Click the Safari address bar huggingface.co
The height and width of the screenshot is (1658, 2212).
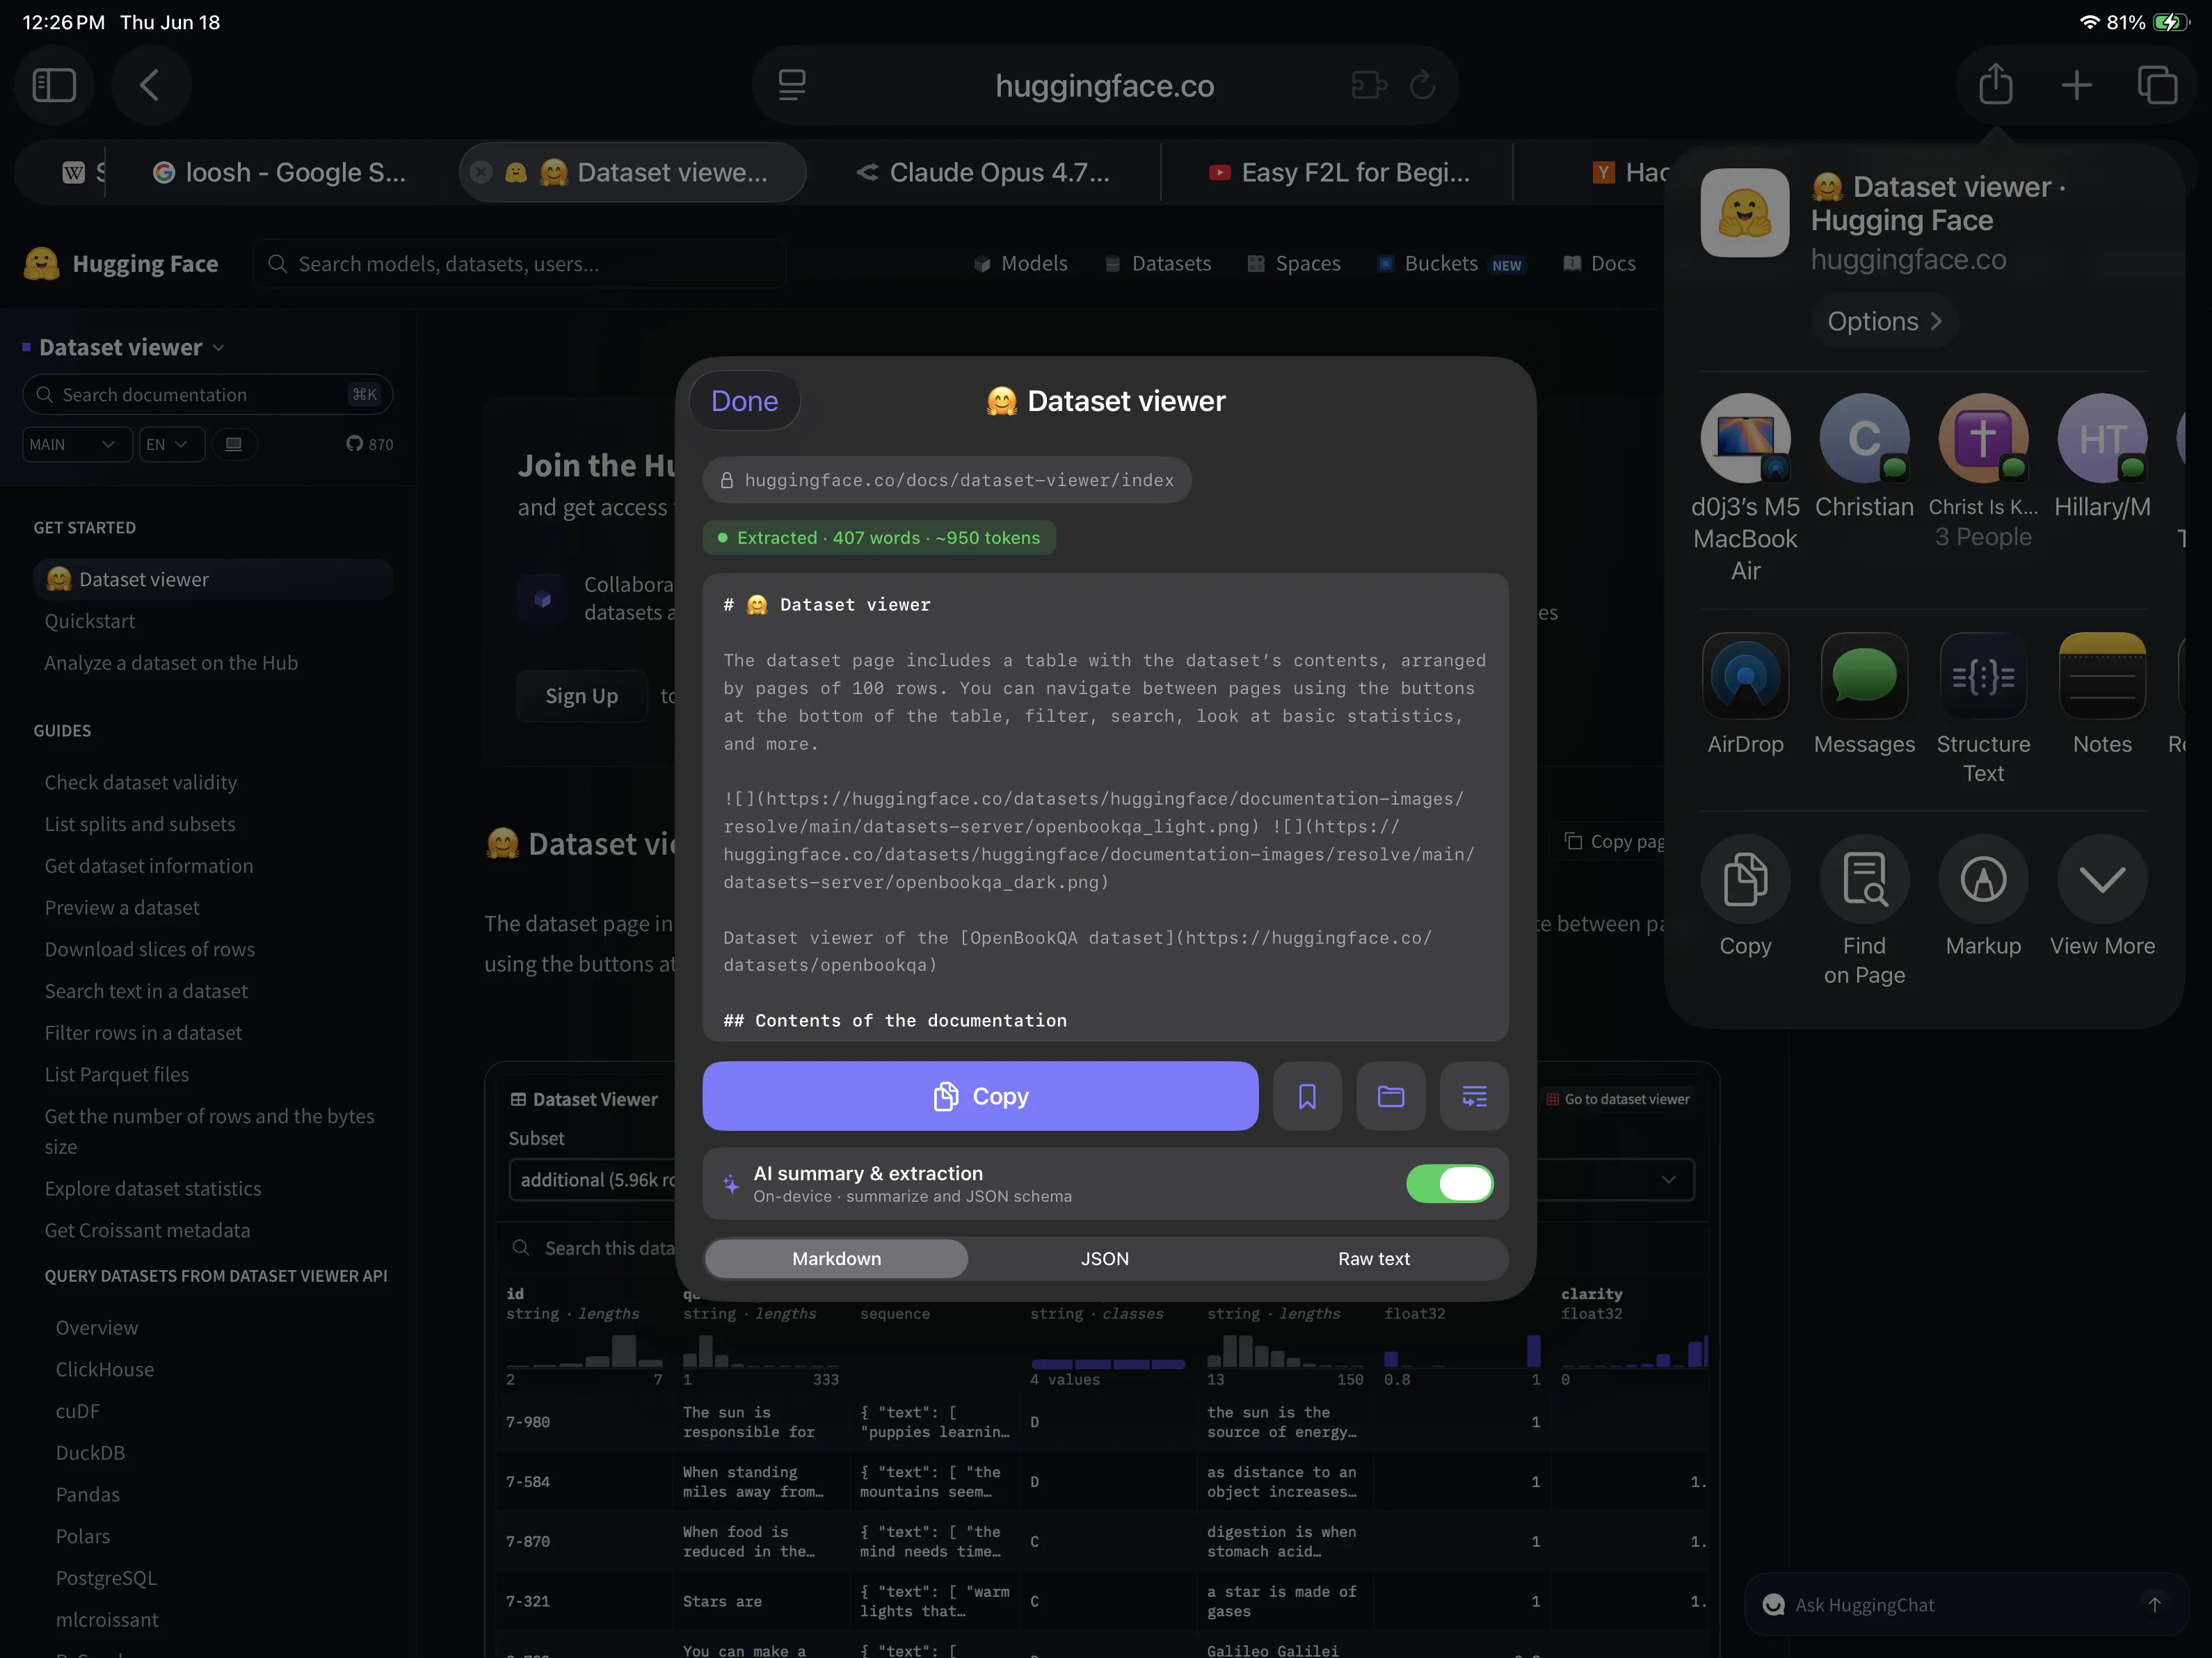pyautogui.click(x=1104, y=85)
